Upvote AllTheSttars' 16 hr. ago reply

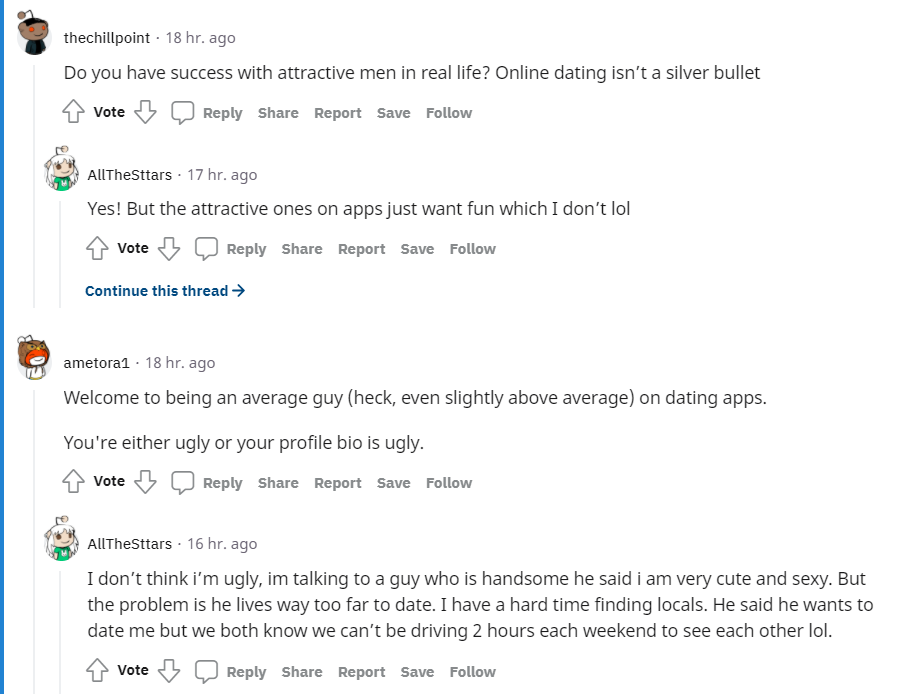coord(97,671)
